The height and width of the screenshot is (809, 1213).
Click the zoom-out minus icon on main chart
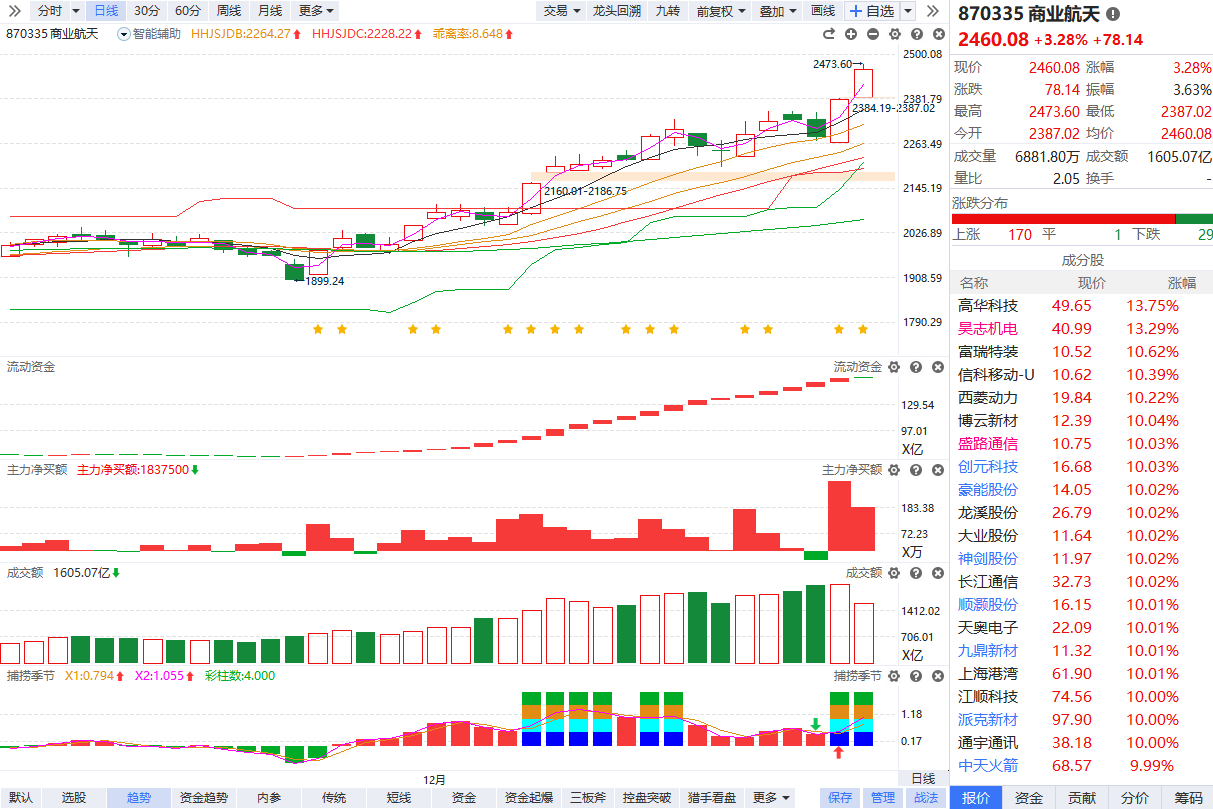click(872, 34)
